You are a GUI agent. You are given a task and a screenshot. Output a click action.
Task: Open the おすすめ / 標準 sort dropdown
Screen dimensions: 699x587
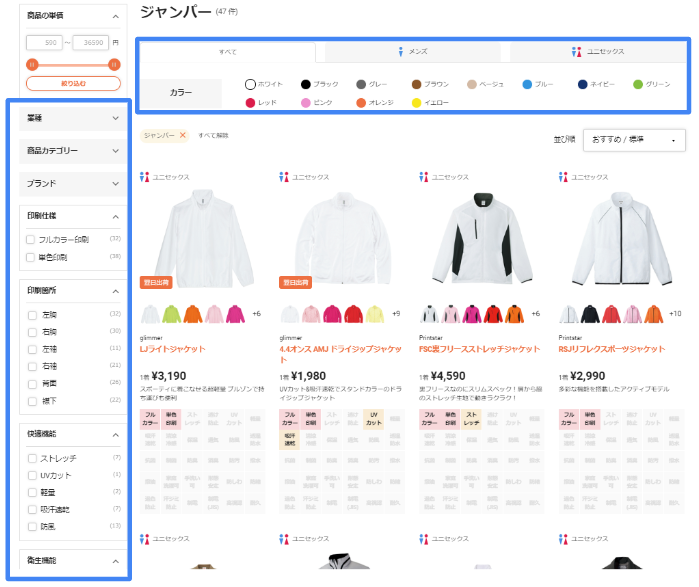click(x=634, y=140)
